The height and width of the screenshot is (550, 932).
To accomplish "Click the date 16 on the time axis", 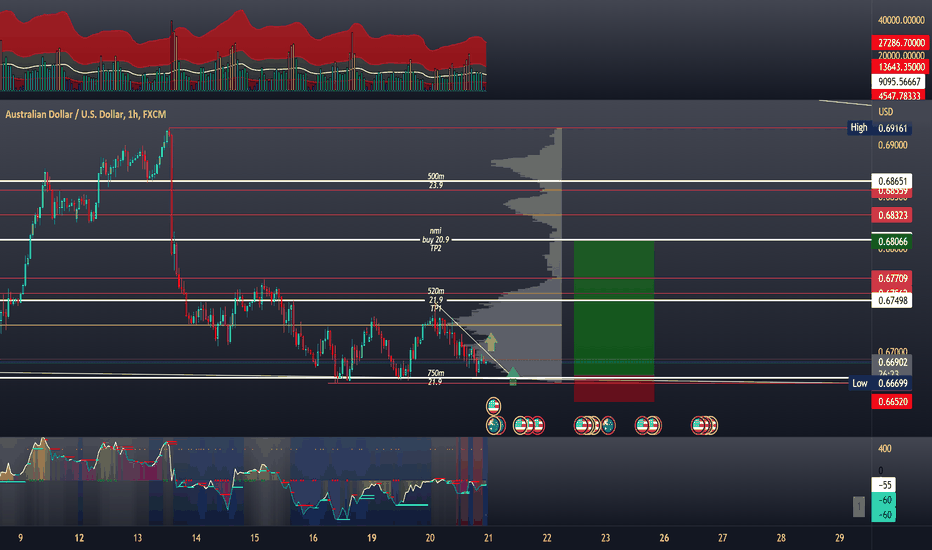I will 313,538.
